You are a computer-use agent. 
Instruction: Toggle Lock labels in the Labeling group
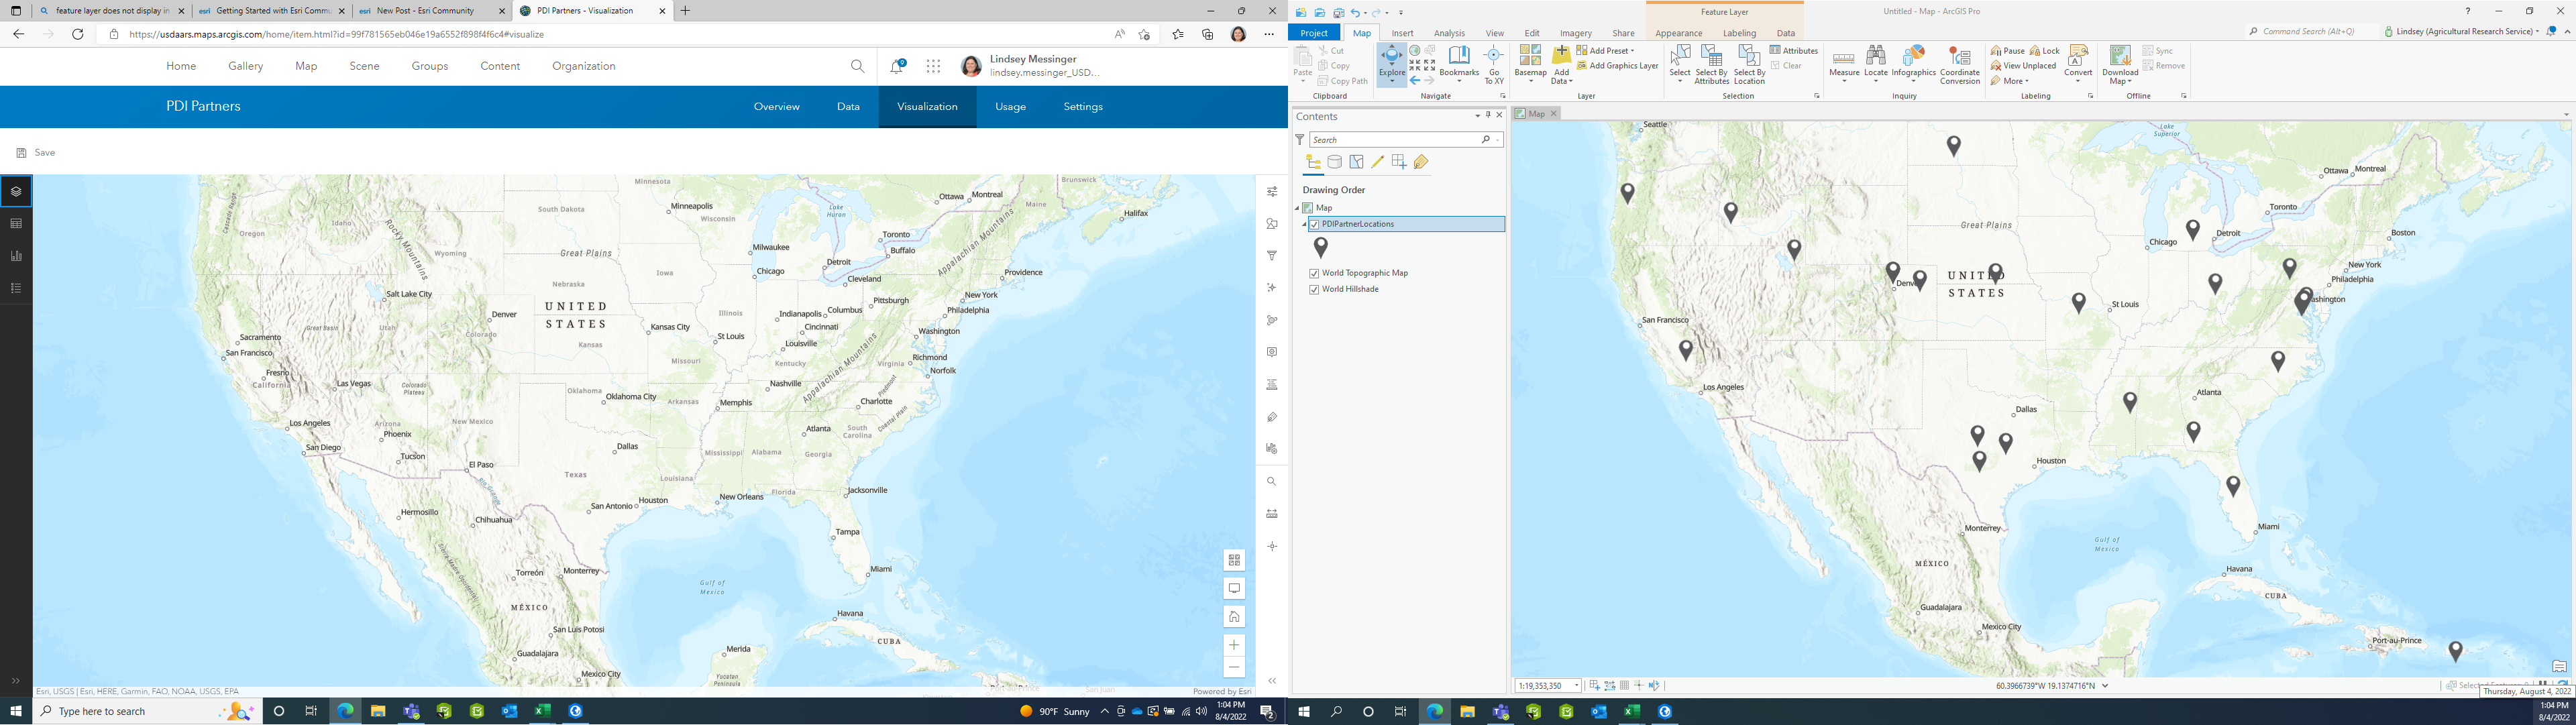pyautogui.click(x=2044, y=51)
